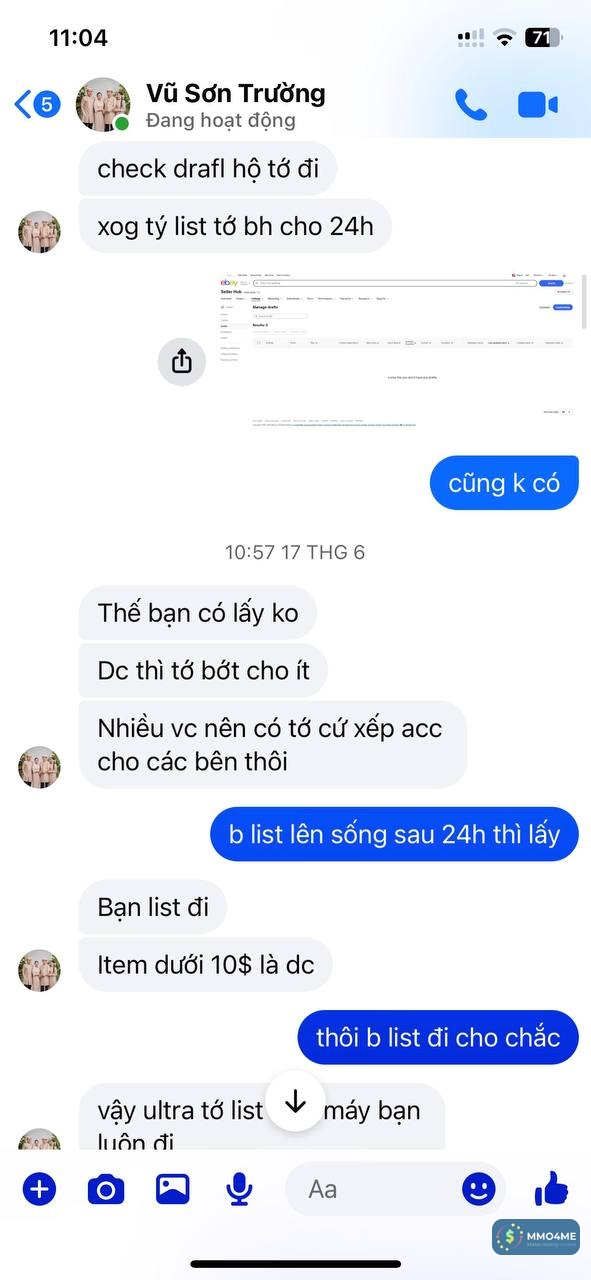Image resolution: width=591 pixels, height=1280 pixels.
Task: Jump to latest messages with down arrow
Action: [295, 1102]
